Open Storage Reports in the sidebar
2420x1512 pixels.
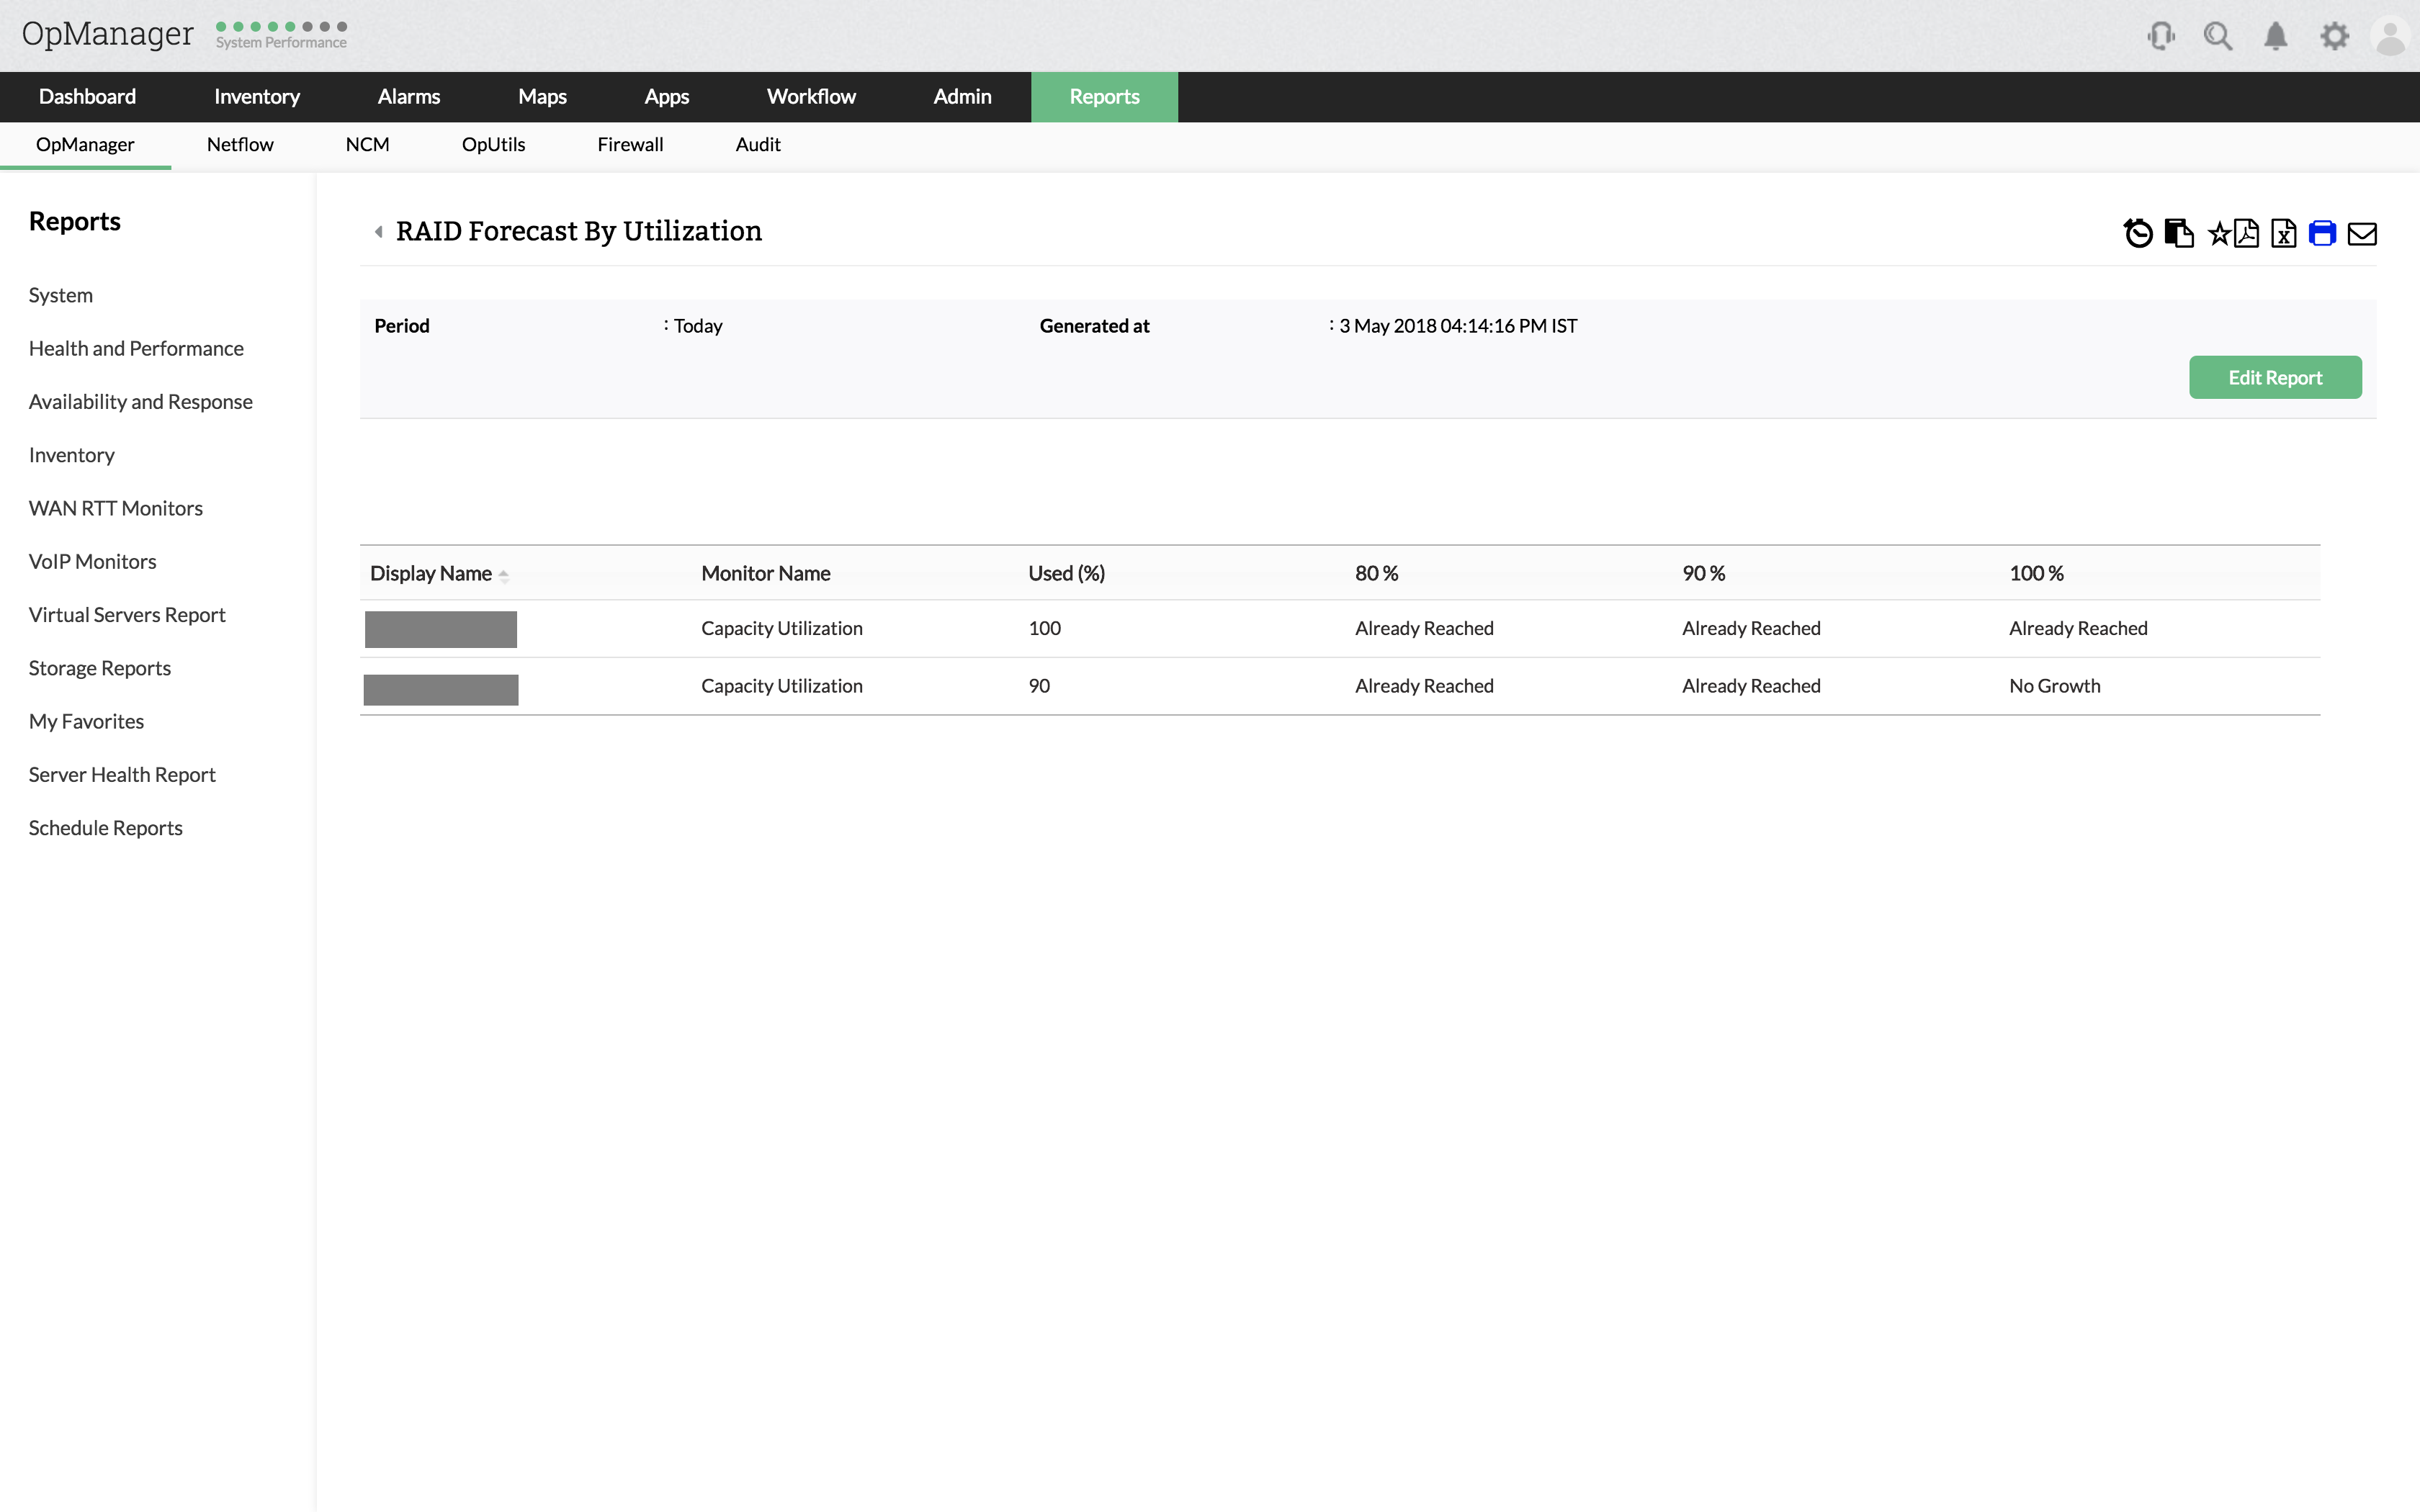[x=99, y=668]
